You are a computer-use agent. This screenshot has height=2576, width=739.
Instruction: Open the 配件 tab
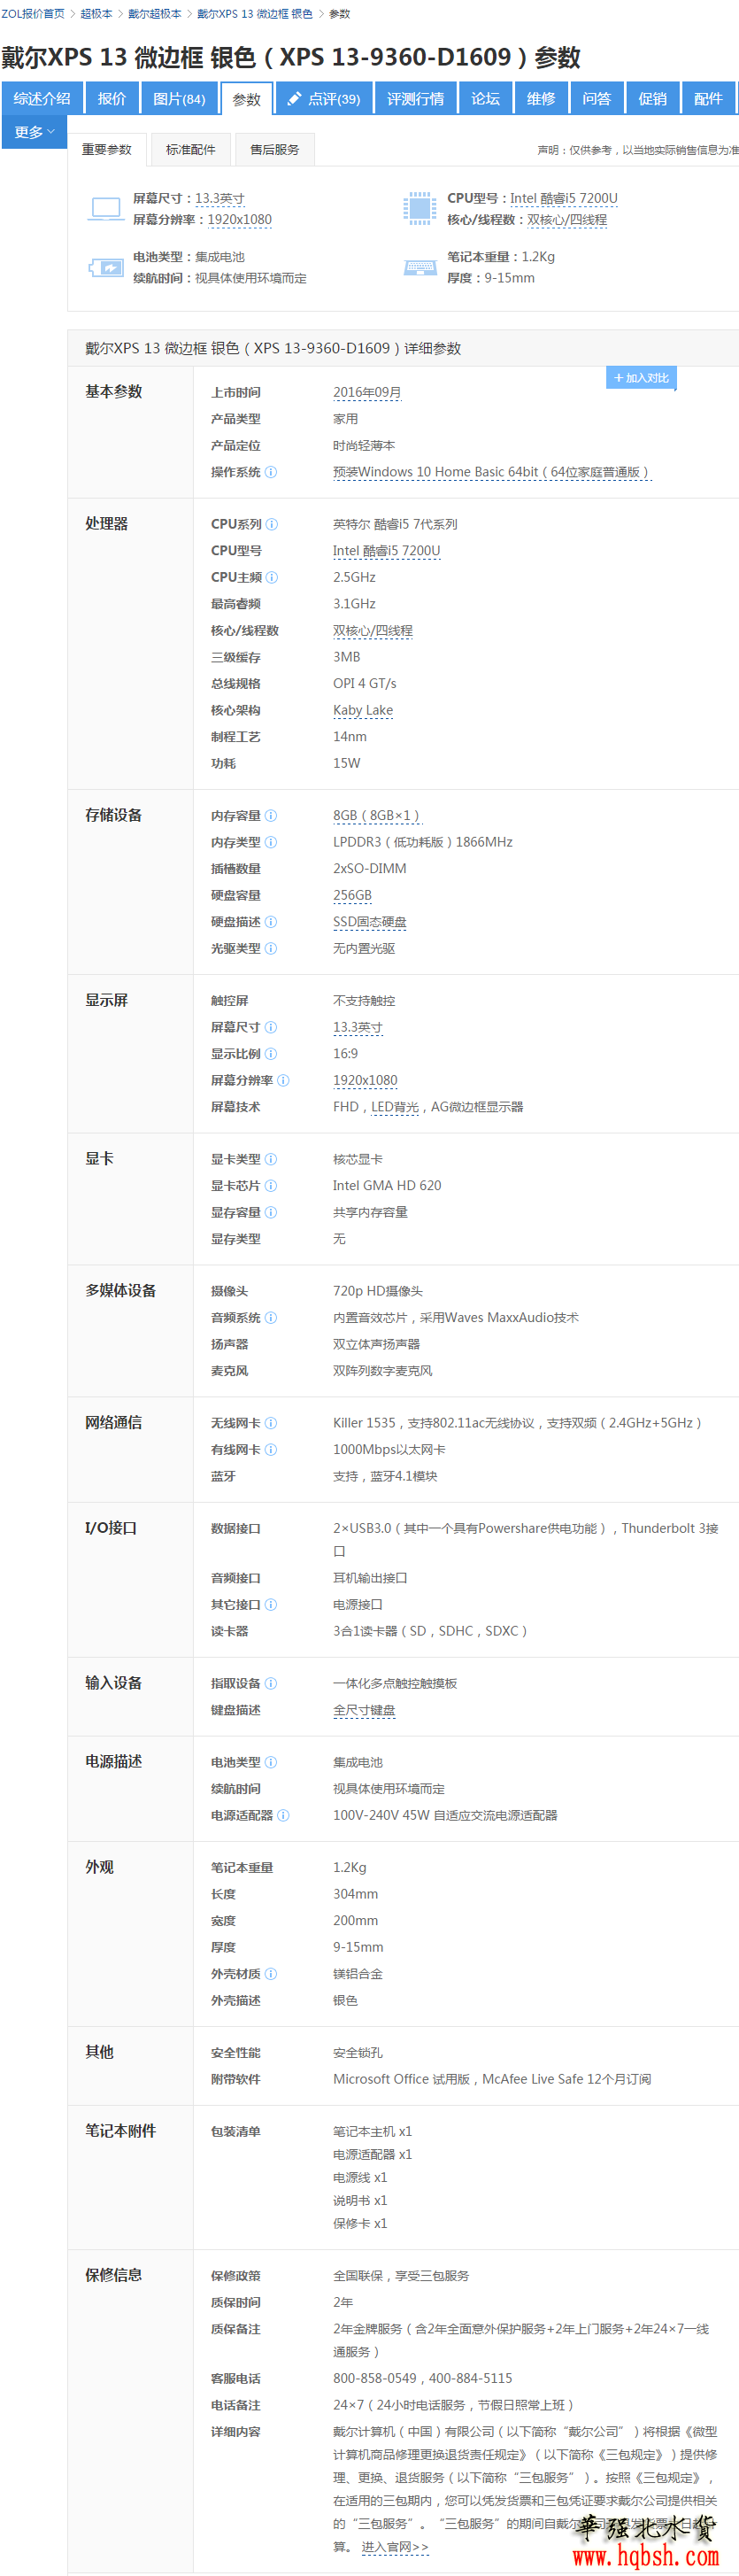(708, 98)
